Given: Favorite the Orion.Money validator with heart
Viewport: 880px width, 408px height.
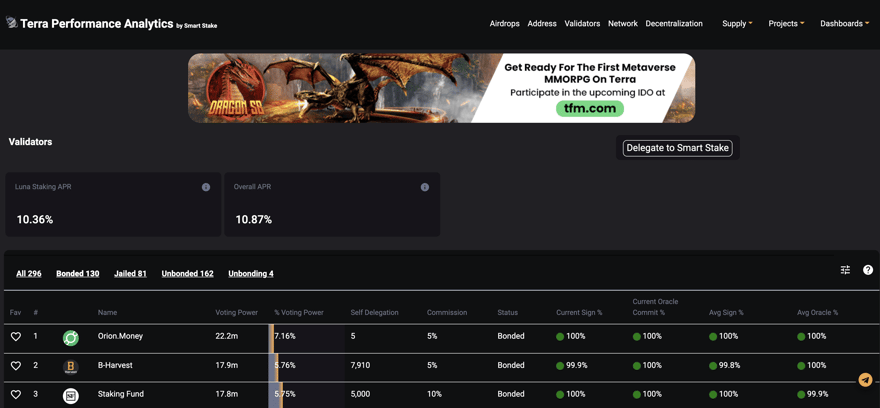Looking at the screenshot, I should (x=16, y=336).
